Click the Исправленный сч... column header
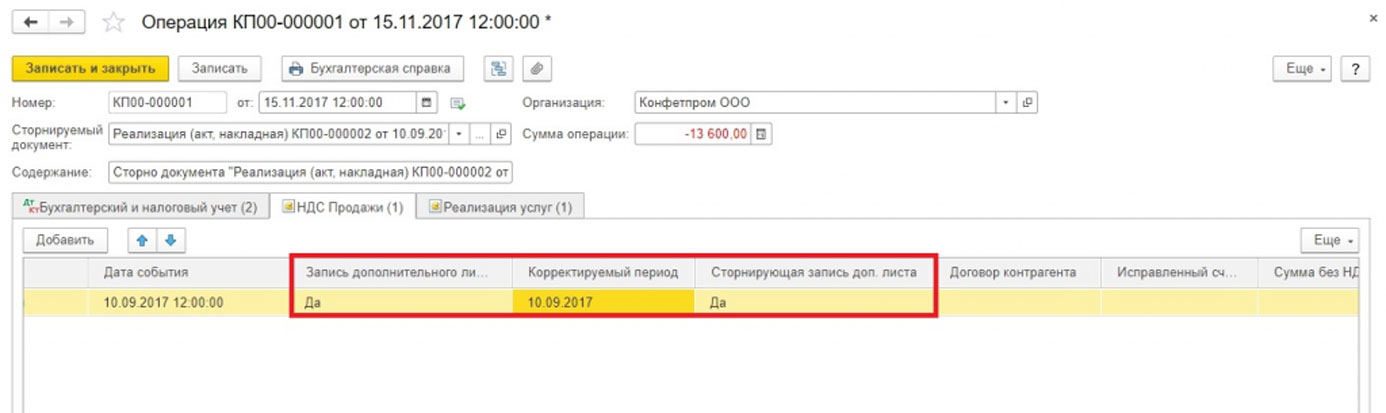 pyautogui.click(x=1178, y=272)
